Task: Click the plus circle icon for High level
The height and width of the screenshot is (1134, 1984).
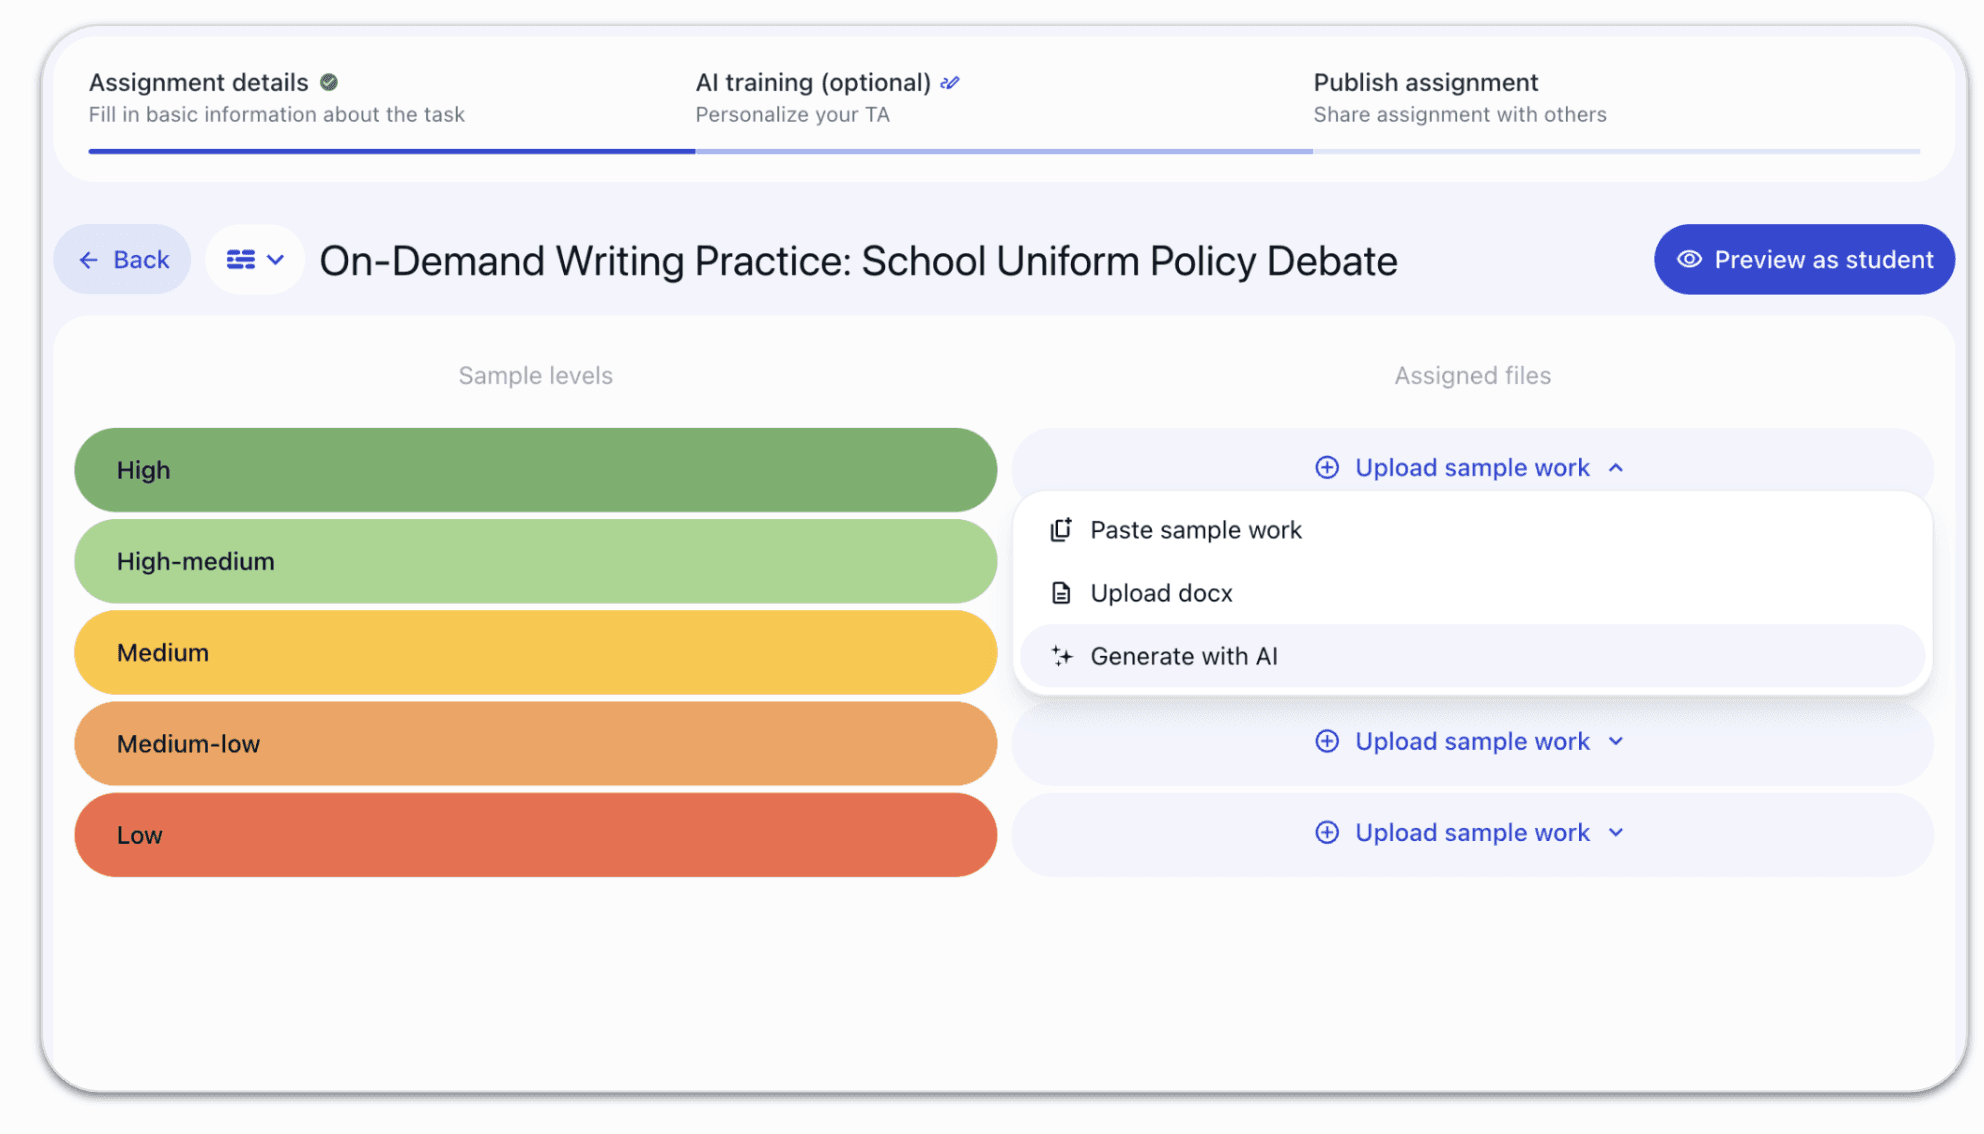Action: (1327, 468)
